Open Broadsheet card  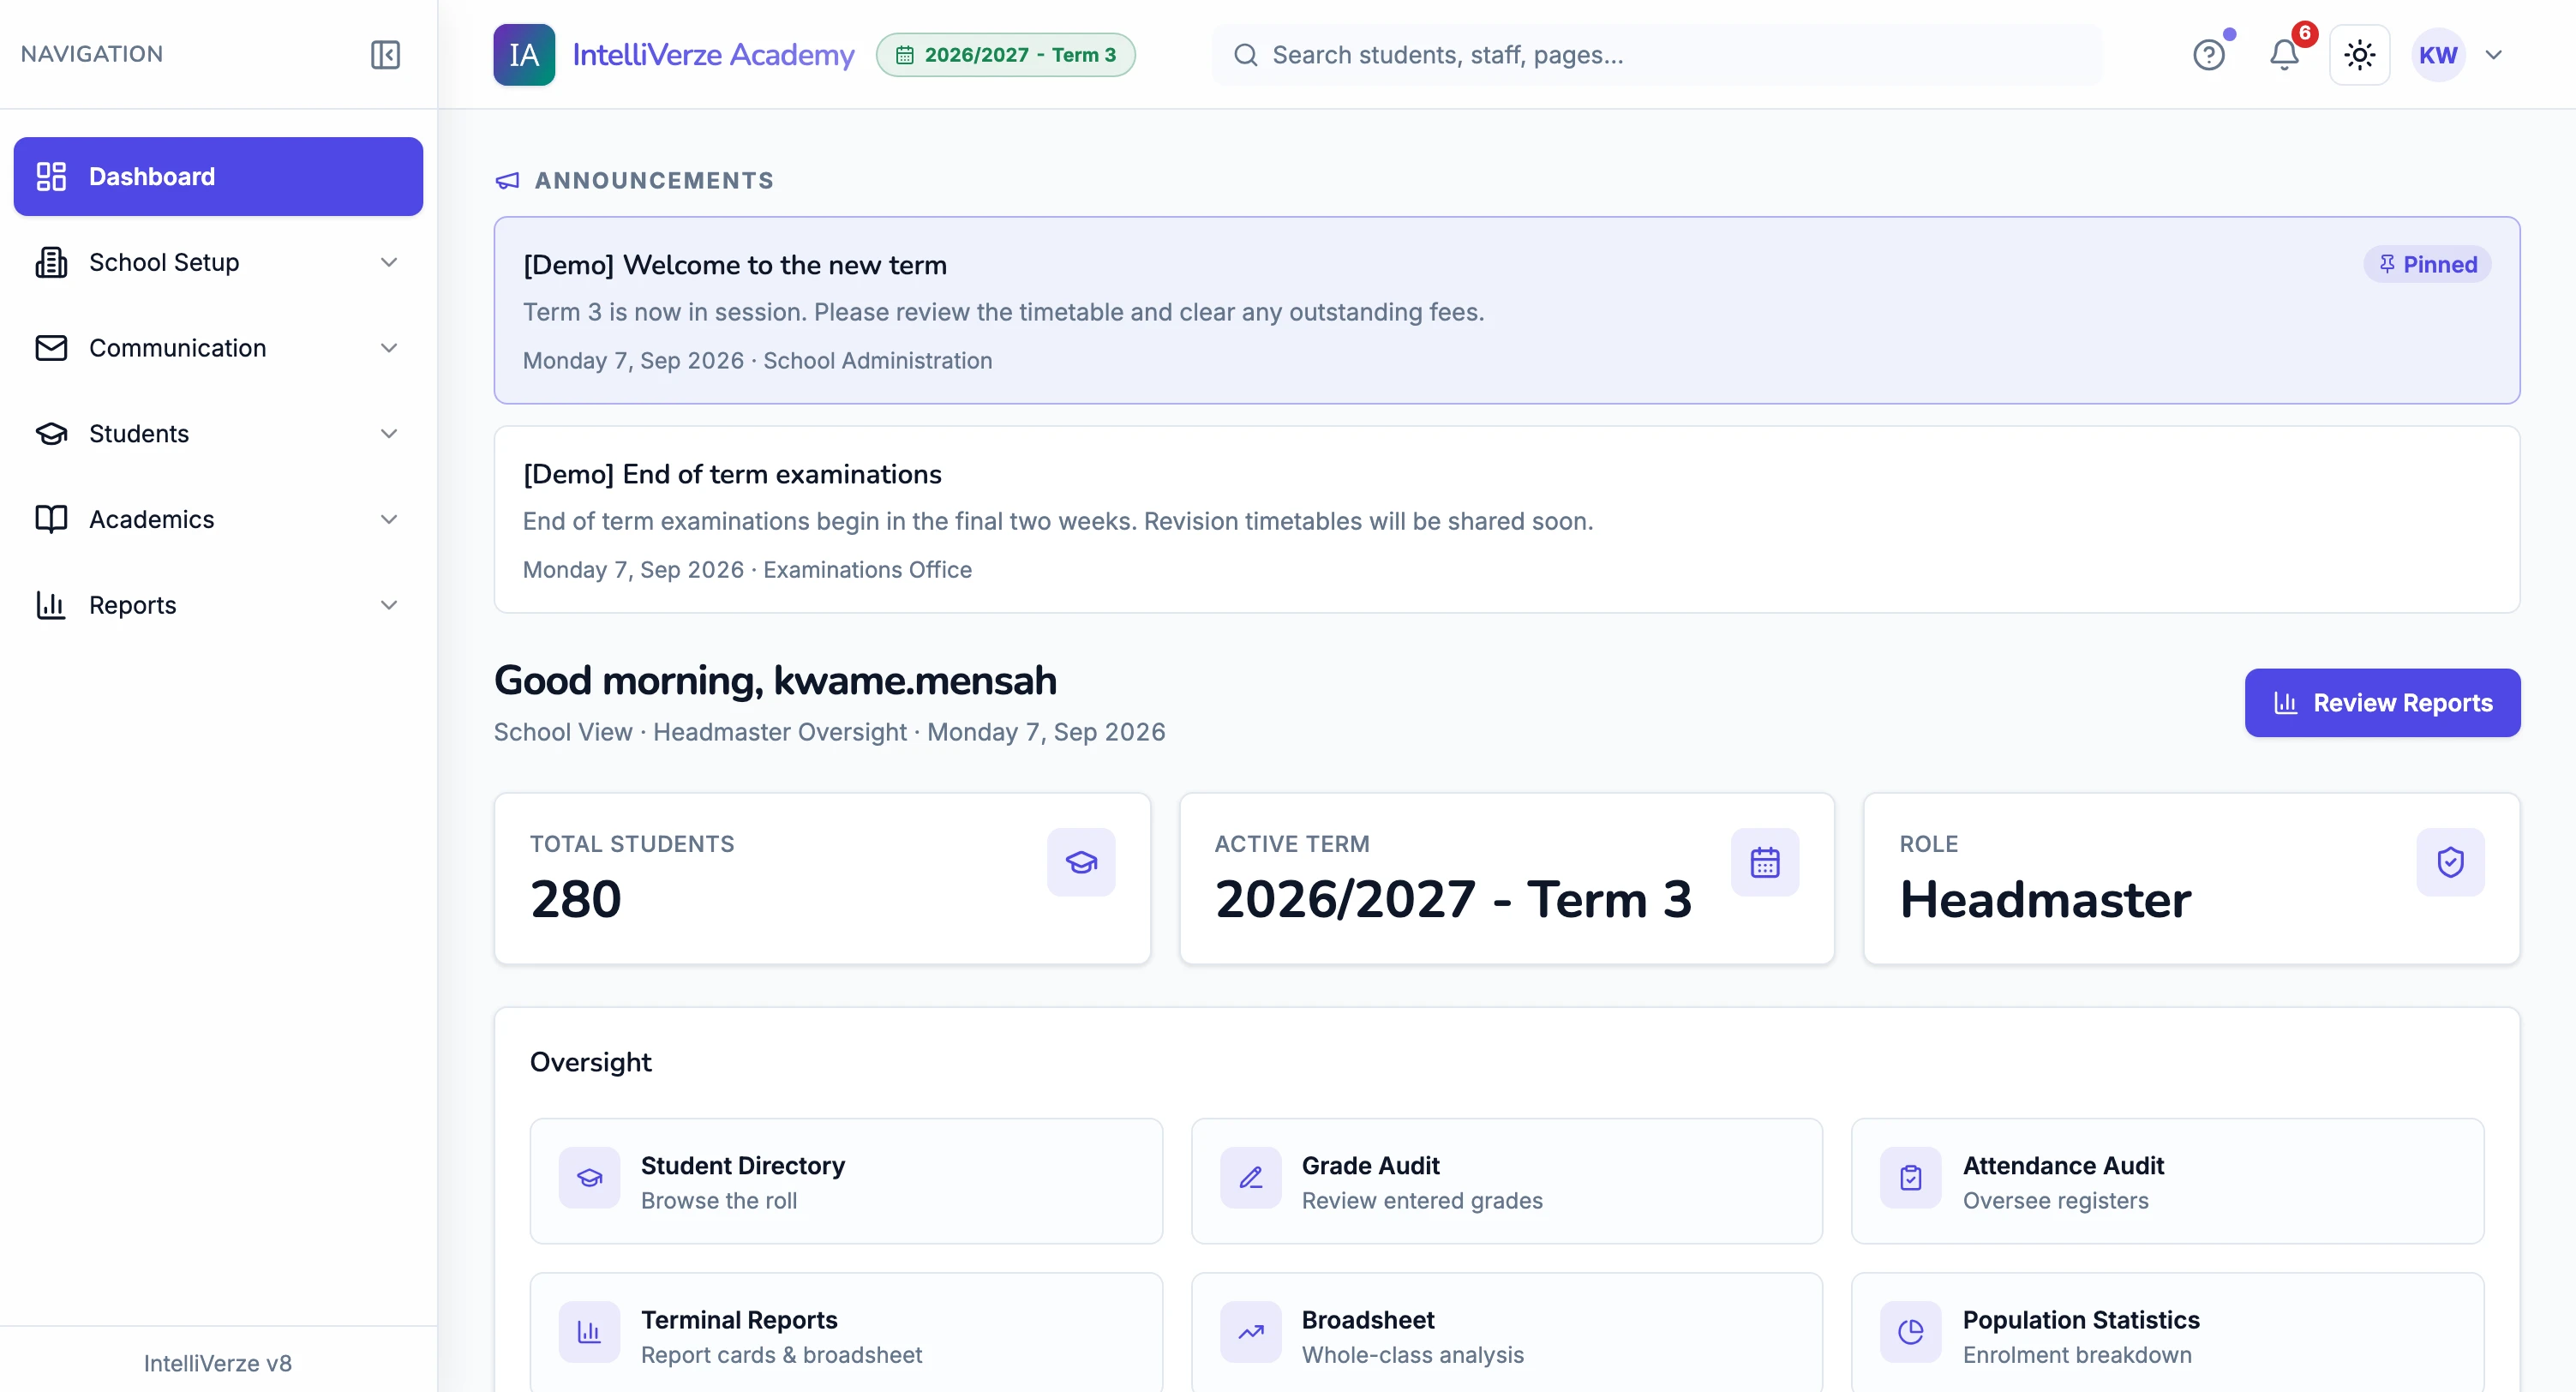pos(1506,1334)
